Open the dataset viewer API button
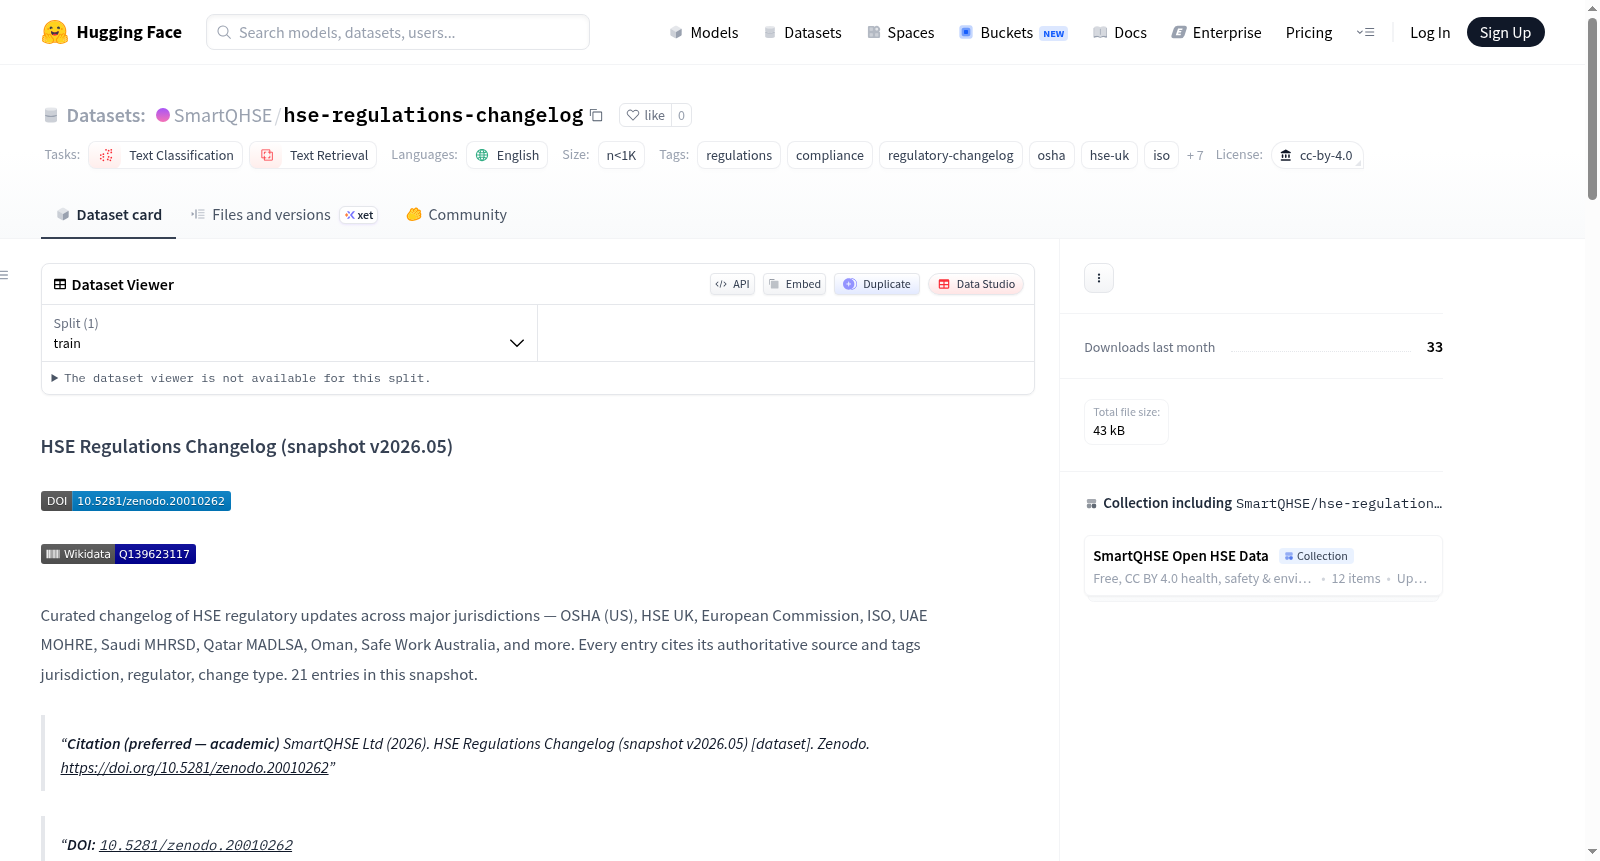Viewport: 1600px width, 861px height. tap(732, 284)
